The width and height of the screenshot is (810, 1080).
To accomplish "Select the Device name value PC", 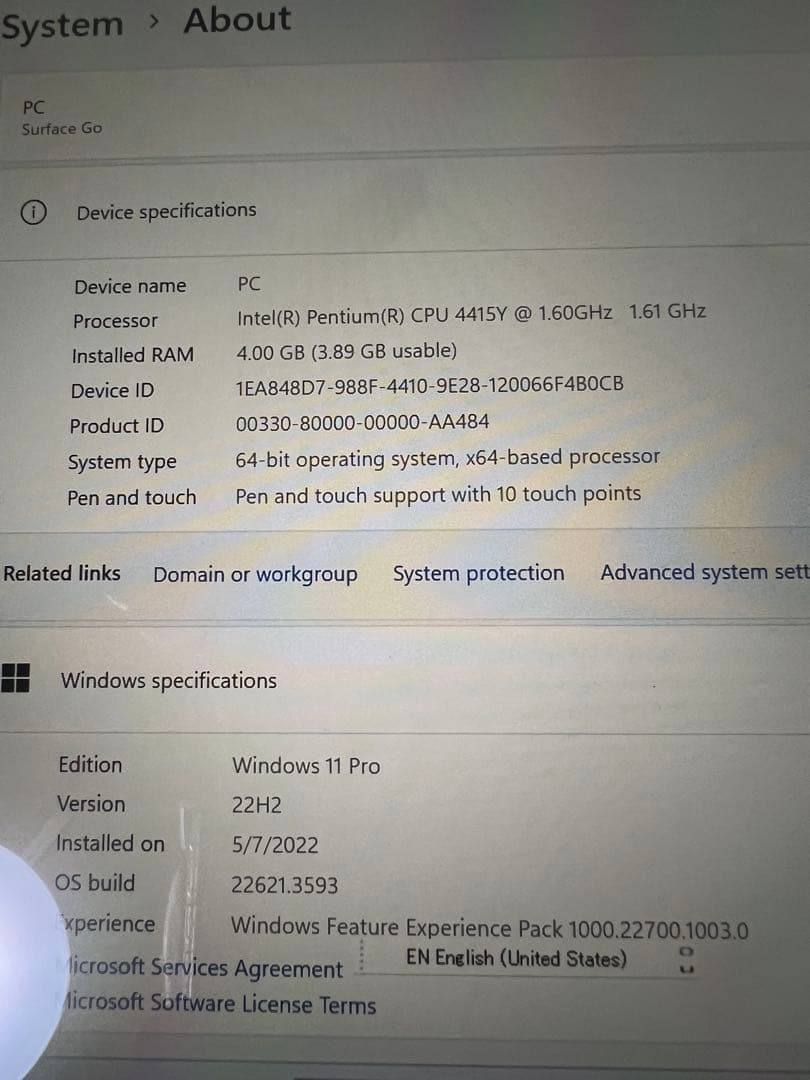I will (249, 284).
